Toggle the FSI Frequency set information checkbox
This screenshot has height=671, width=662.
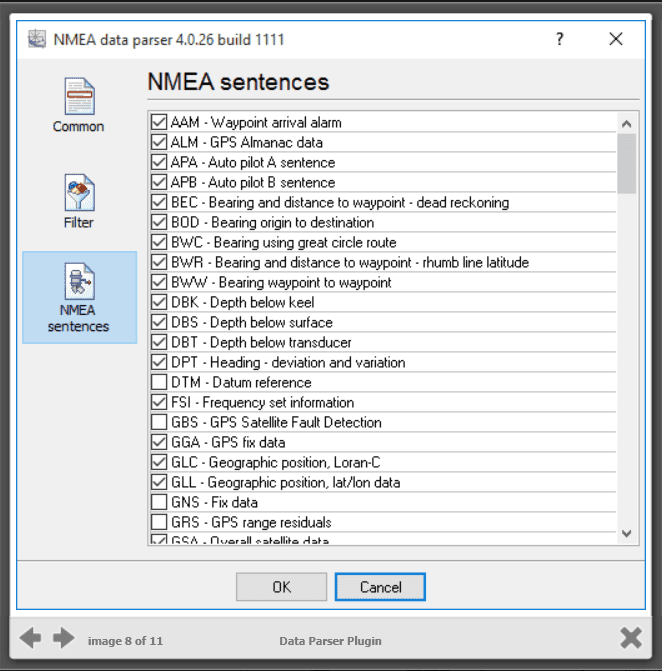158,402
